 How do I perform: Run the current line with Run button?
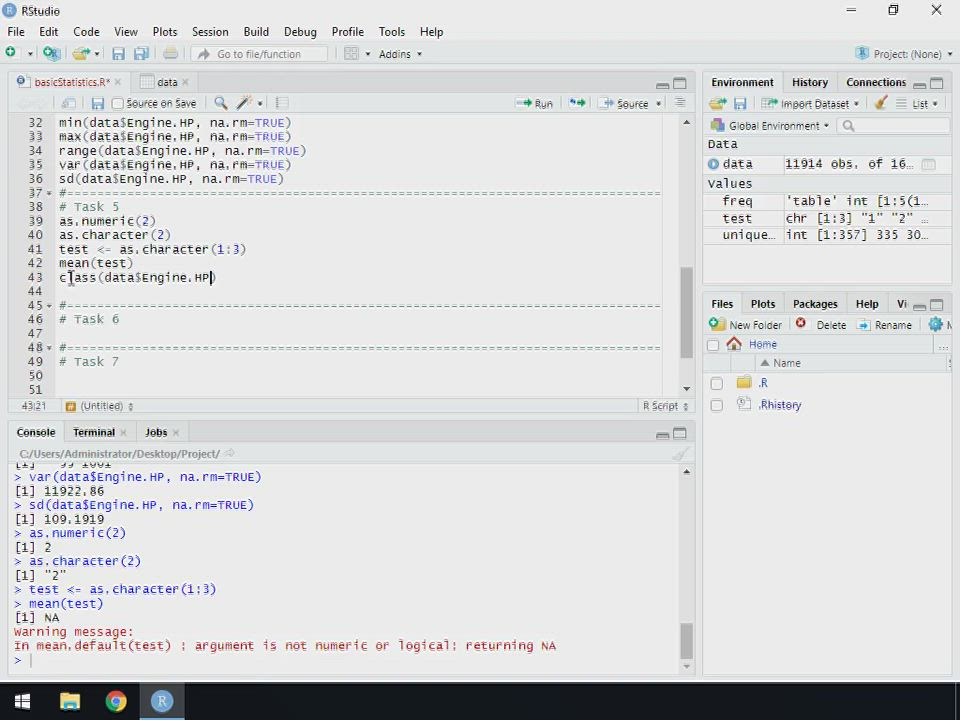click(535, 103)
